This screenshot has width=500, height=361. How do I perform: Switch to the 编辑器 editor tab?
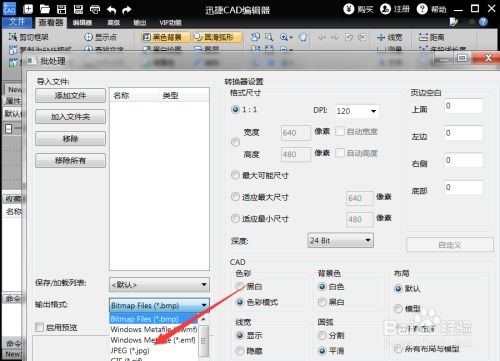(x=82, y=23)
